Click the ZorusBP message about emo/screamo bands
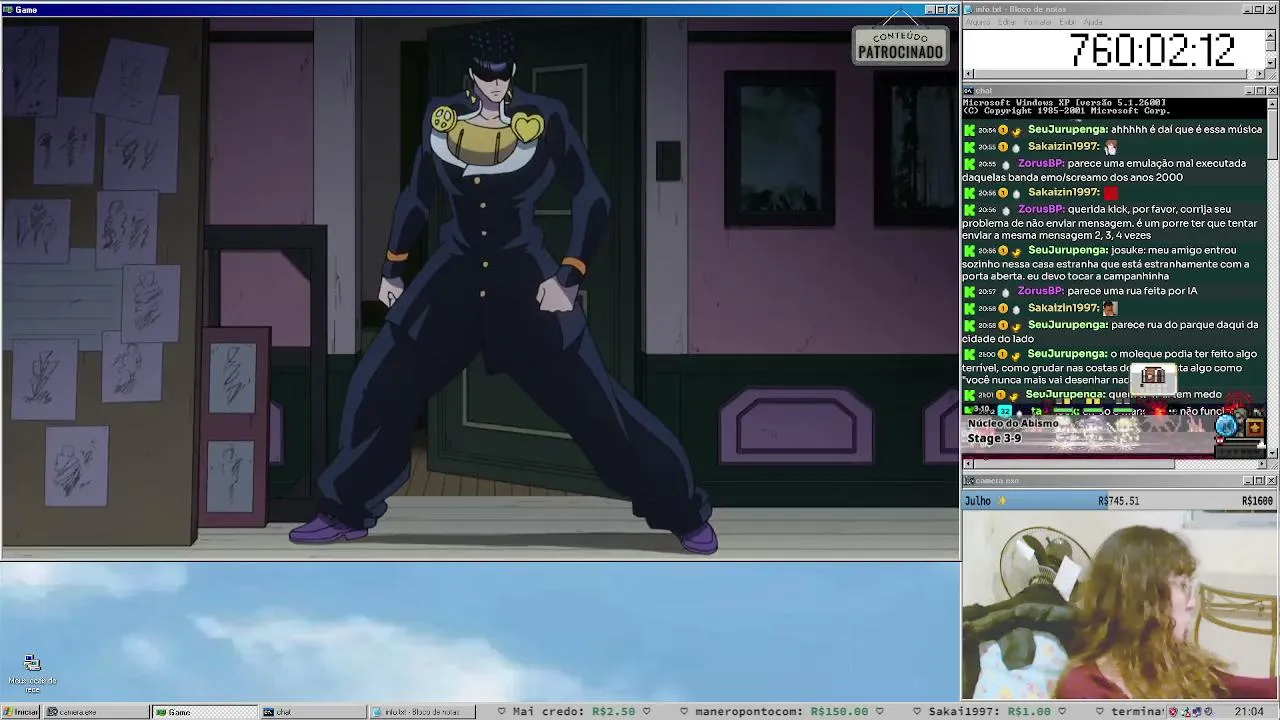1280x720 pixels. [x=1112, y=170]
